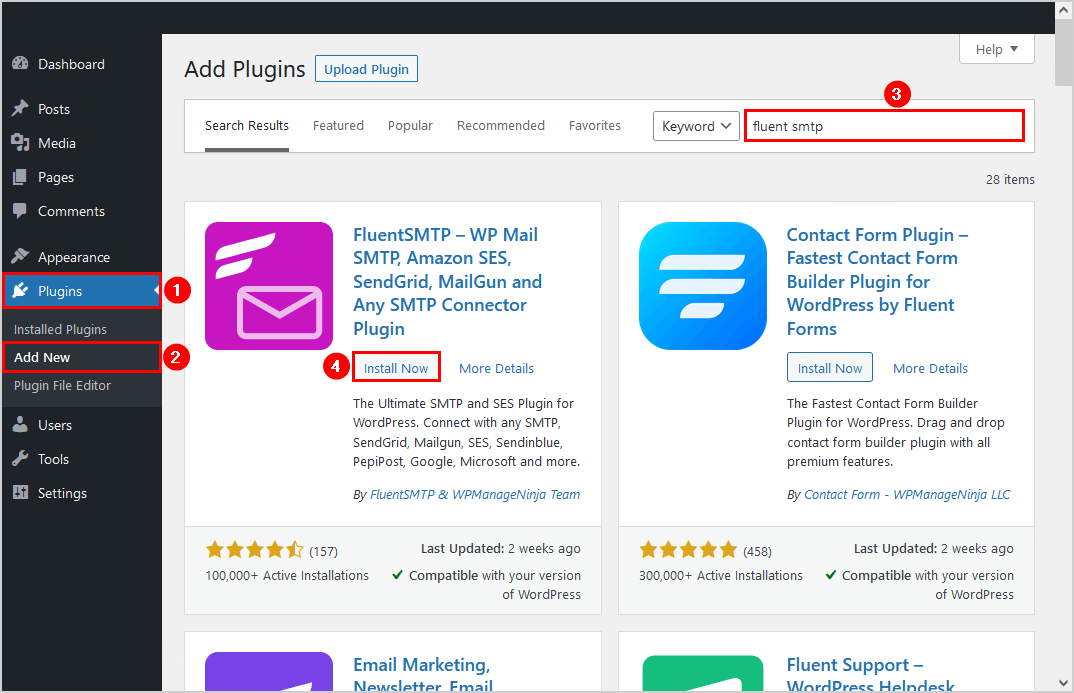
Task: Open the Plugins menu label
Action: pyautogui.click(x=60, y=291)
